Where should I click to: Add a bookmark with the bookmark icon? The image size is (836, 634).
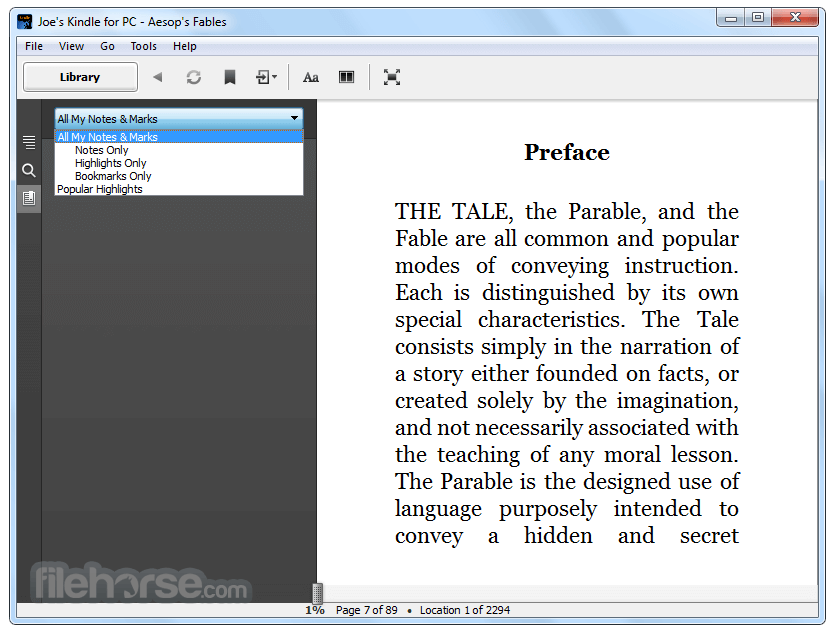(x=230, y=77)
